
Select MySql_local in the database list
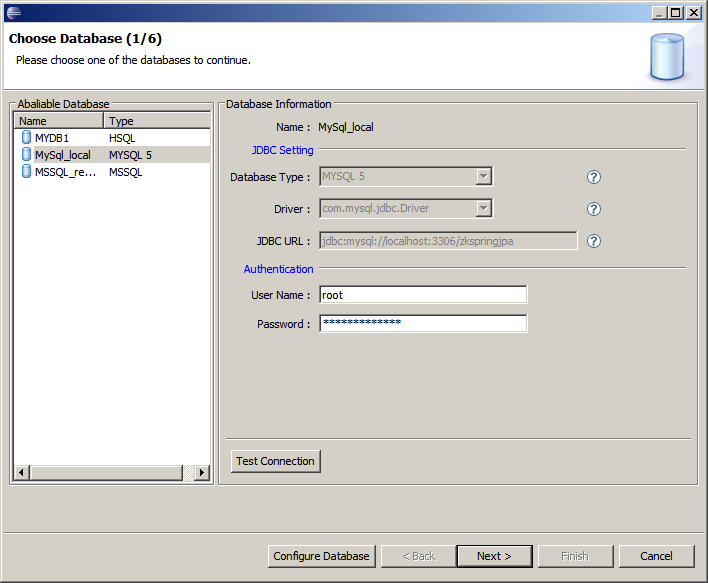pos(113,155)
